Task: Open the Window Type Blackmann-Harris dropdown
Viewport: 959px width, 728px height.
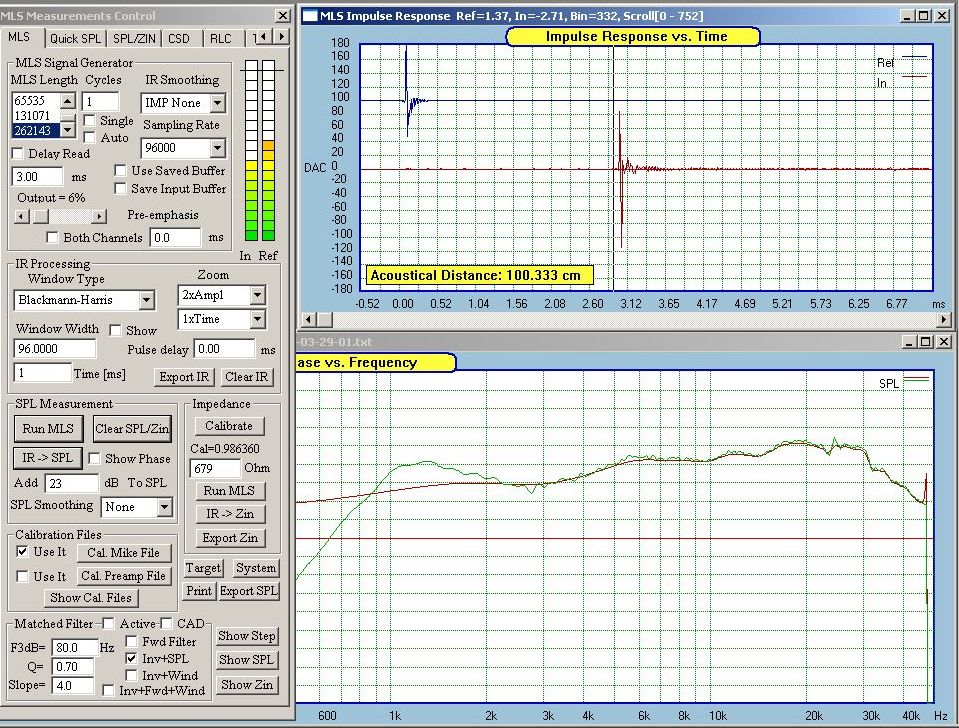Action: tap(147, 300)
